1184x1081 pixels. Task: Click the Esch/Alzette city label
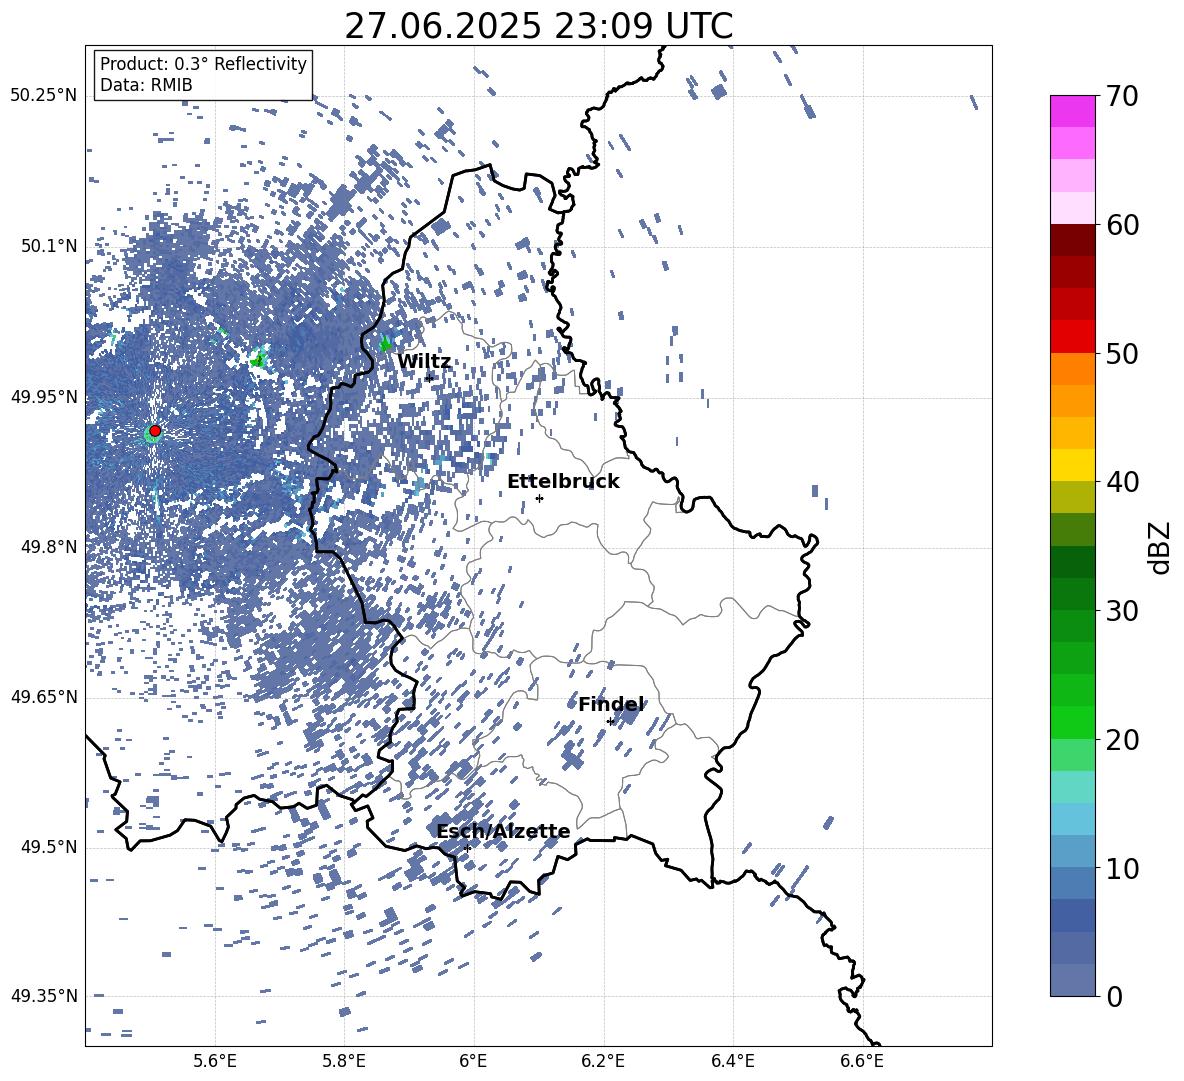click(x=503, y=832)
